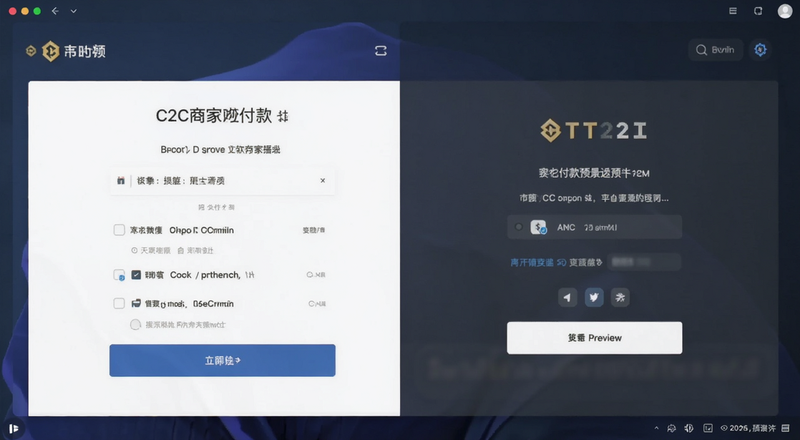Click the blurred value field in dark panel

[644, 262]
